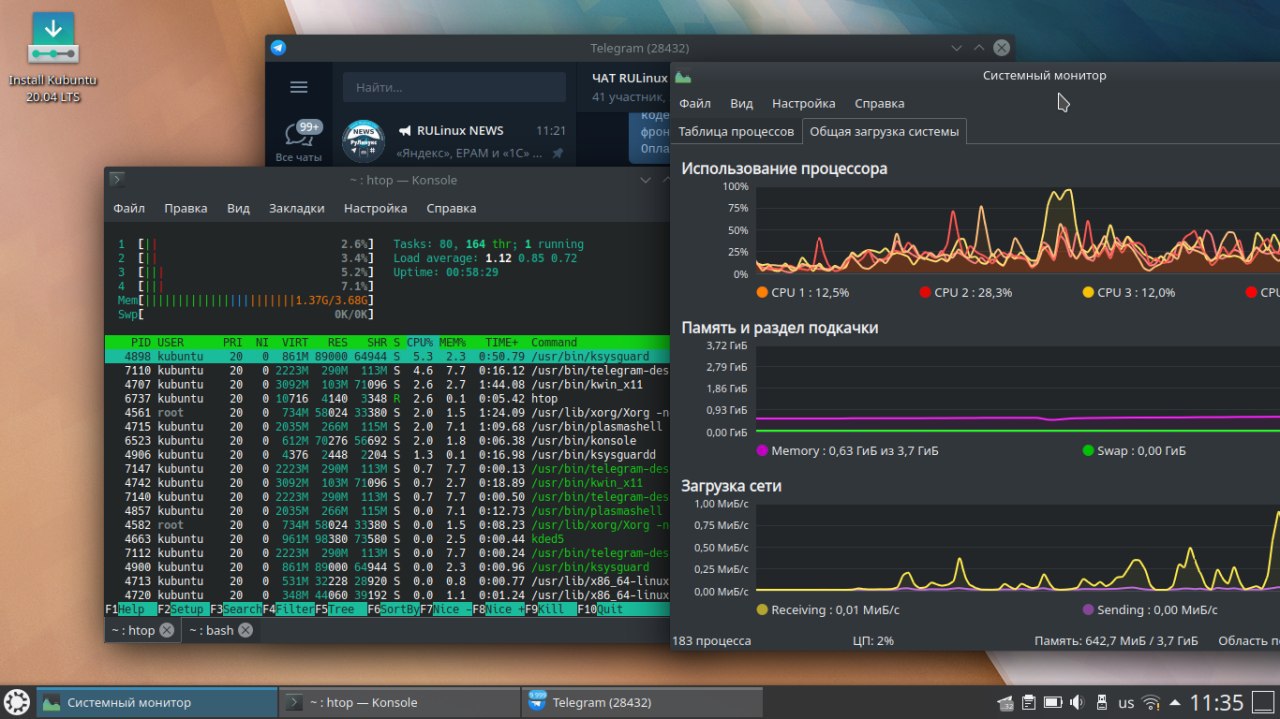Switch to Telegram (28432) in the taskbar
The width and height of the screenshot is (1280, 719).
coord(641,703)
